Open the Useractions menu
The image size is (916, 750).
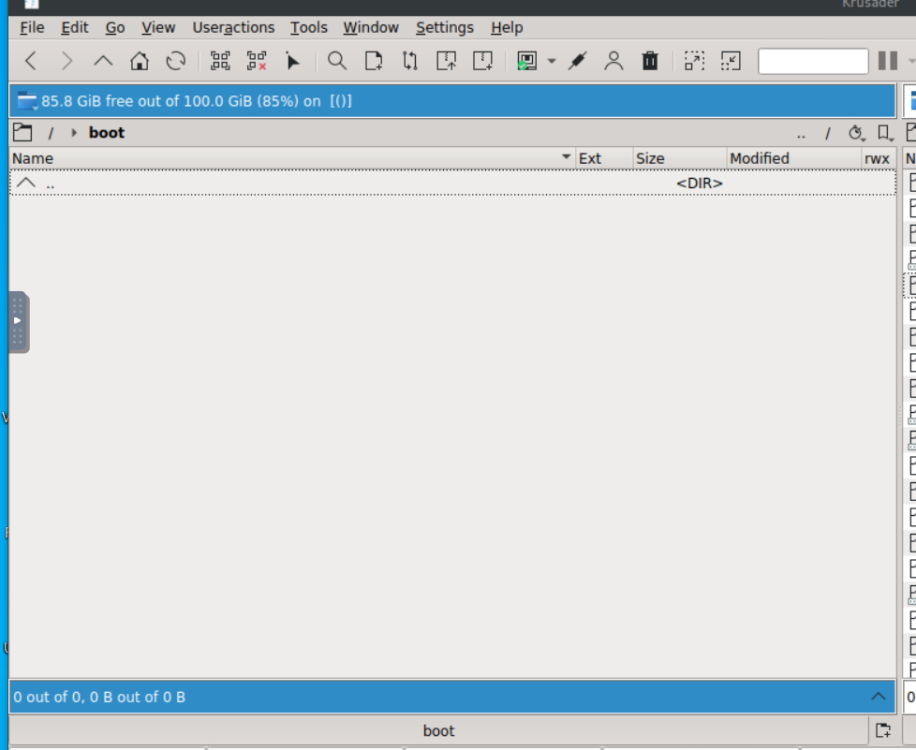coord(233,27)
